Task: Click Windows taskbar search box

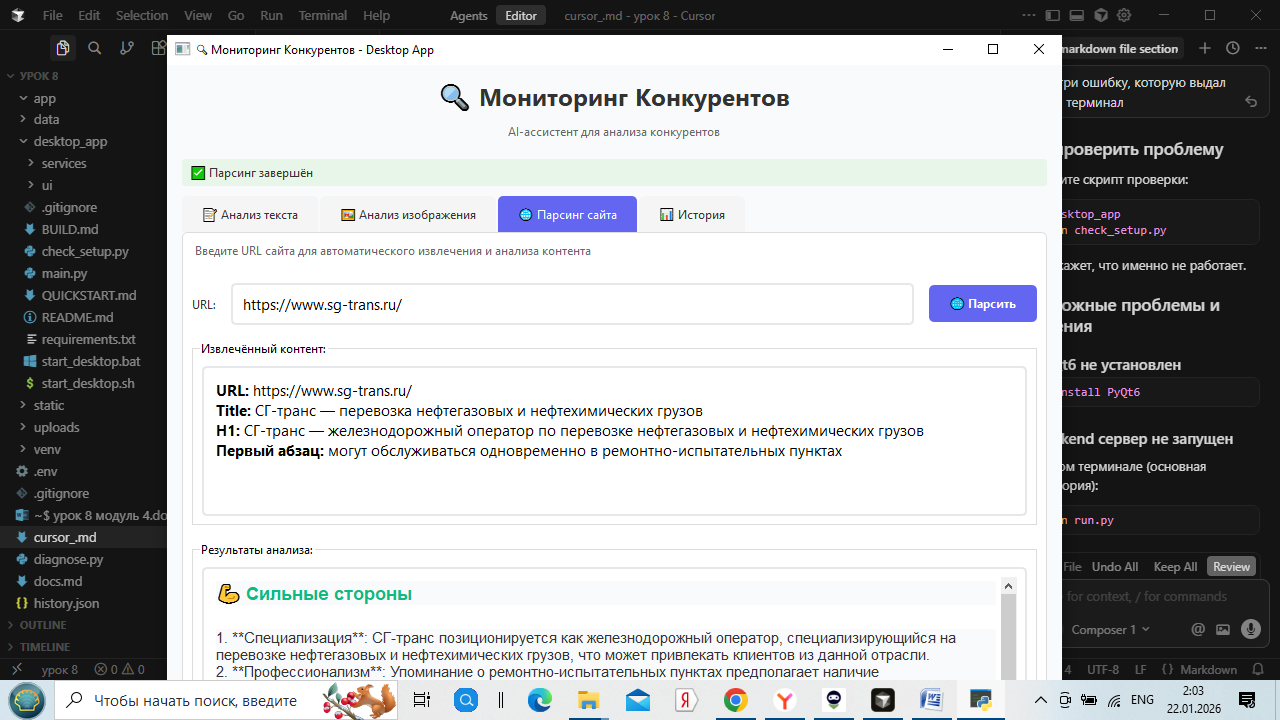Action: point(226,700)
